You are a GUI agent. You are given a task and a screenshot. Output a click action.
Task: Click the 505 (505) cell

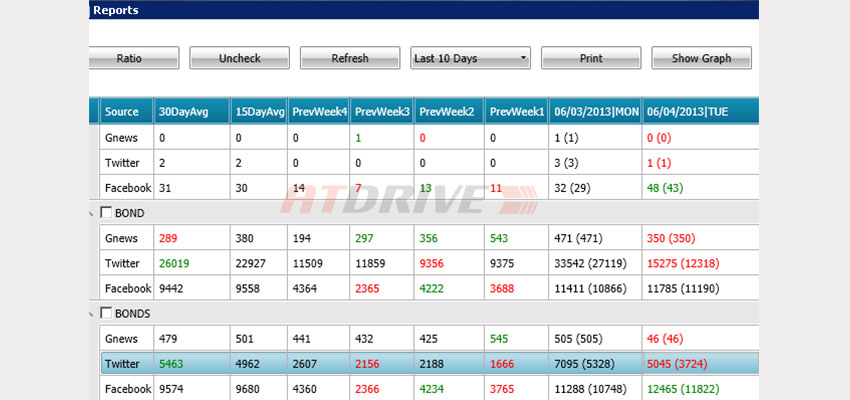(596, 339)
